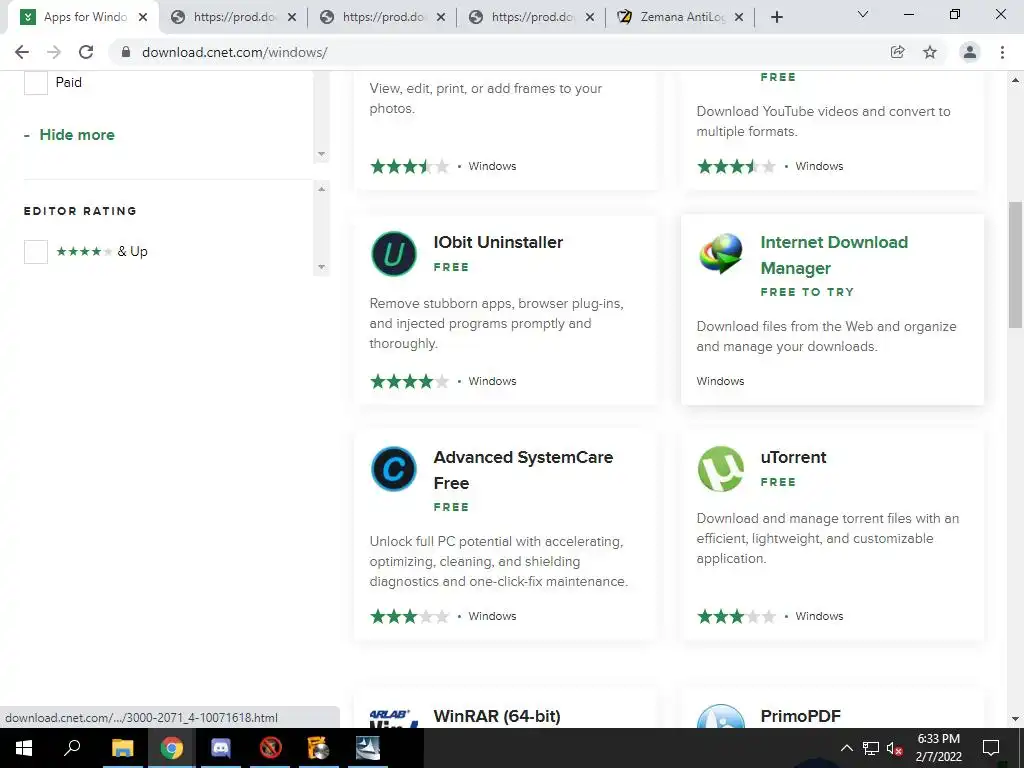The height and width of the screenshot is (768, 1024).
Task: Open Windows search from the taskbar
Action: pyautogui.click(x=72, y=748)
